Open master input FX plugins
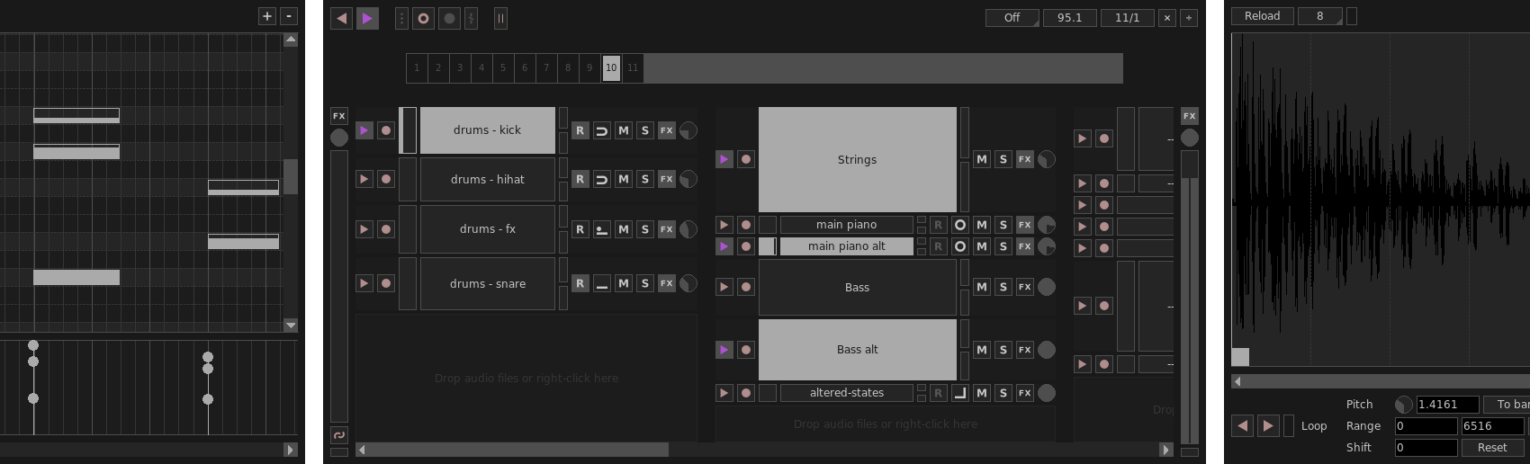This screenshot has width=1530, height=464. [x=339, y=116]
